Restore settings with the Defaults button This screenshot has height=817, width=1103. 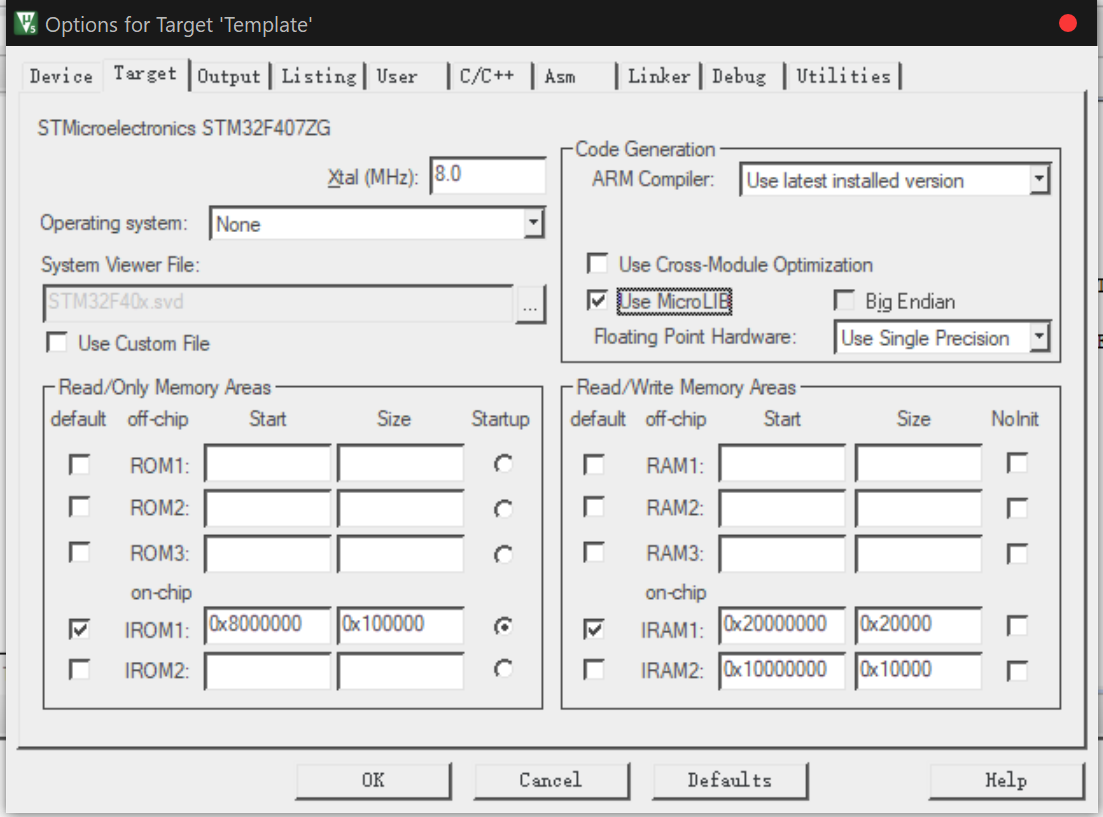tap(729, 780)
